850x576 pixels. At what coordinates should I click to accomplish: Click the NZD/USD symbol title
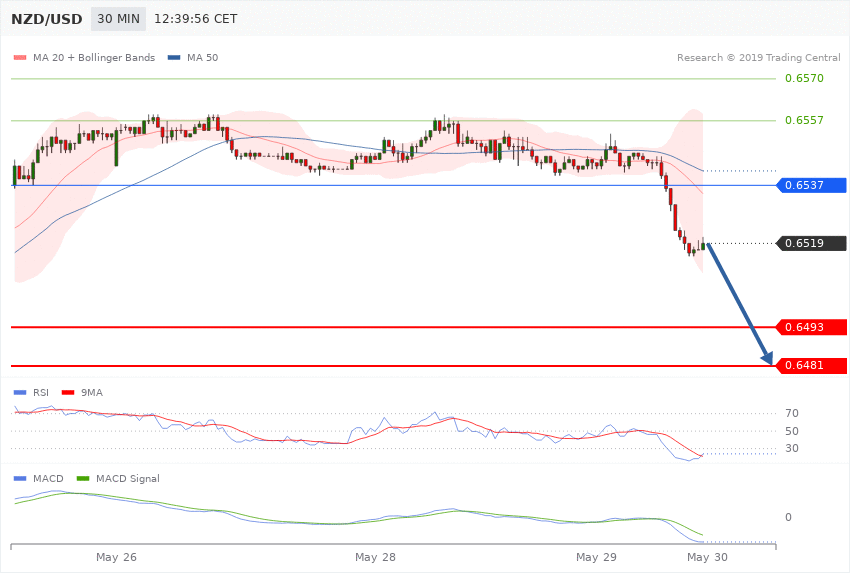coord(47,19)
